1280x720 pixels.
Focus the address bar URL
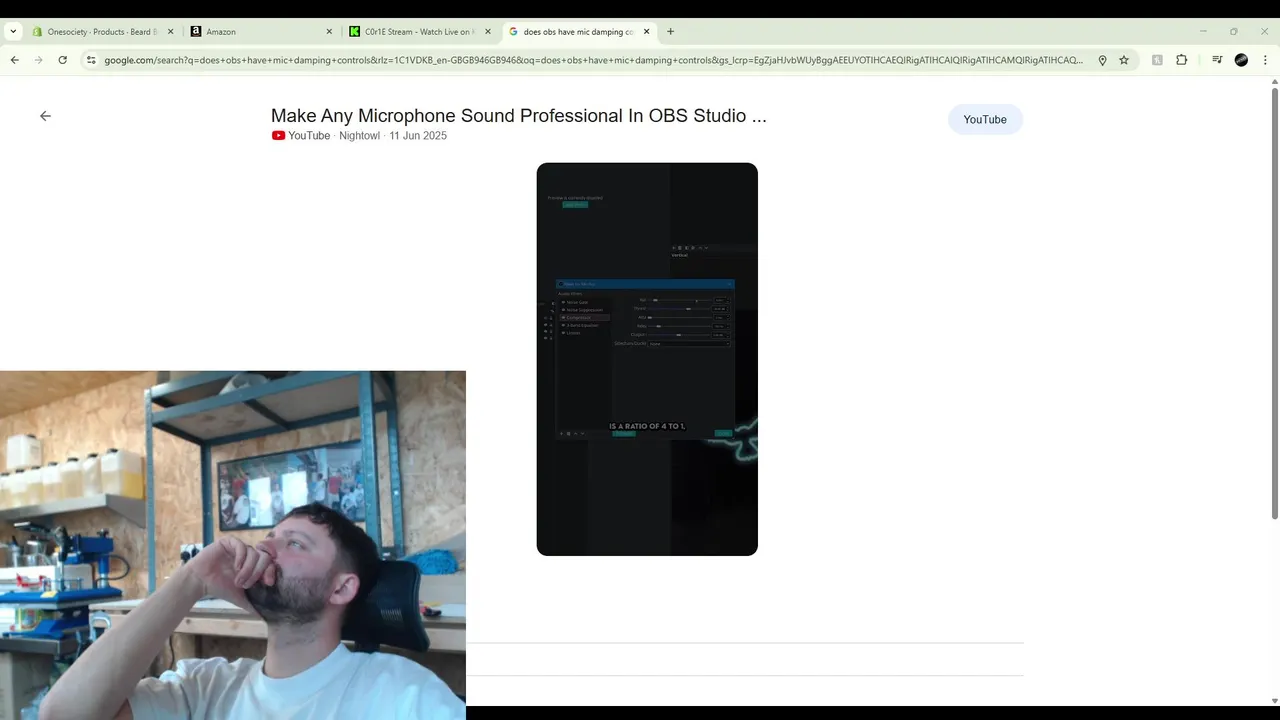(593, 60)
